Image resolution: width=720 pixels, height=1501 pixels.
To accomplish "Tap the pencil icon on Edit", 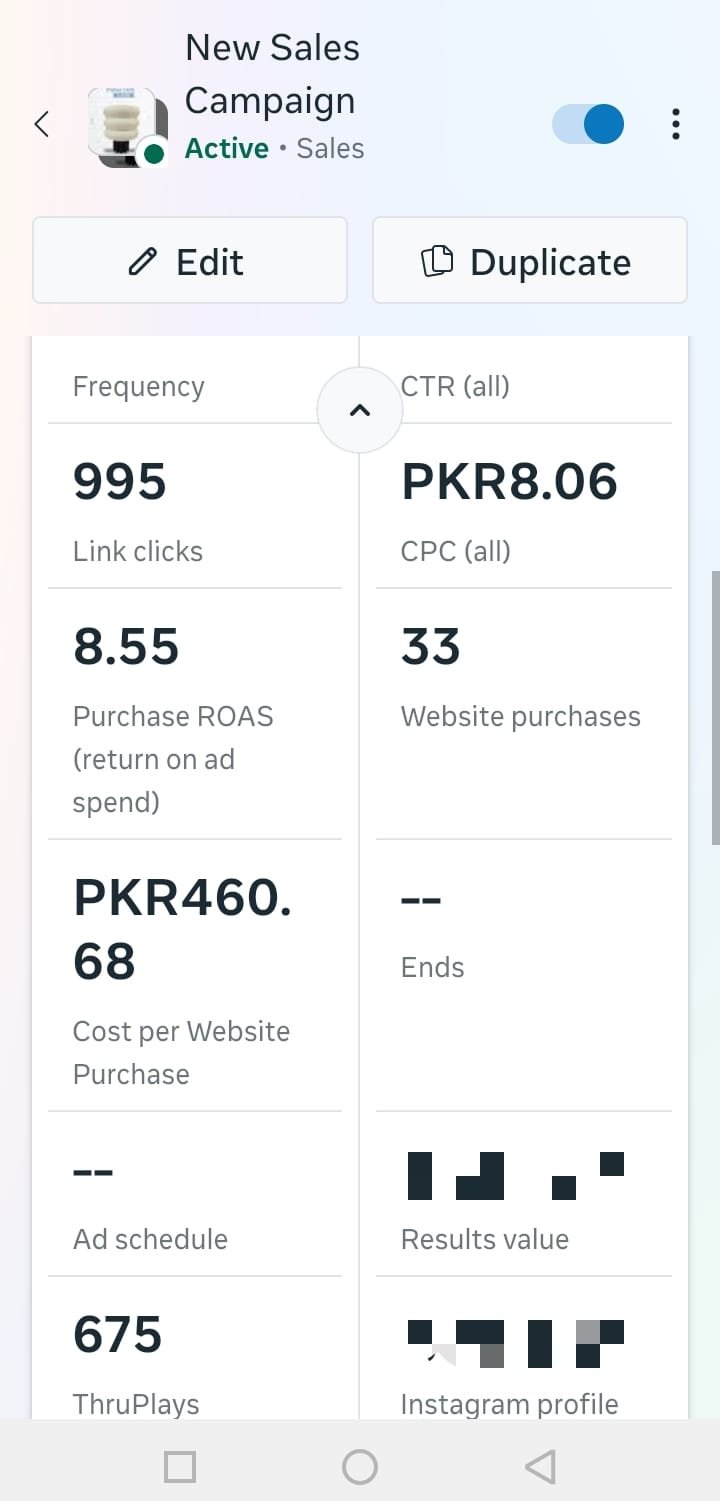I will [x=143, y=262].
